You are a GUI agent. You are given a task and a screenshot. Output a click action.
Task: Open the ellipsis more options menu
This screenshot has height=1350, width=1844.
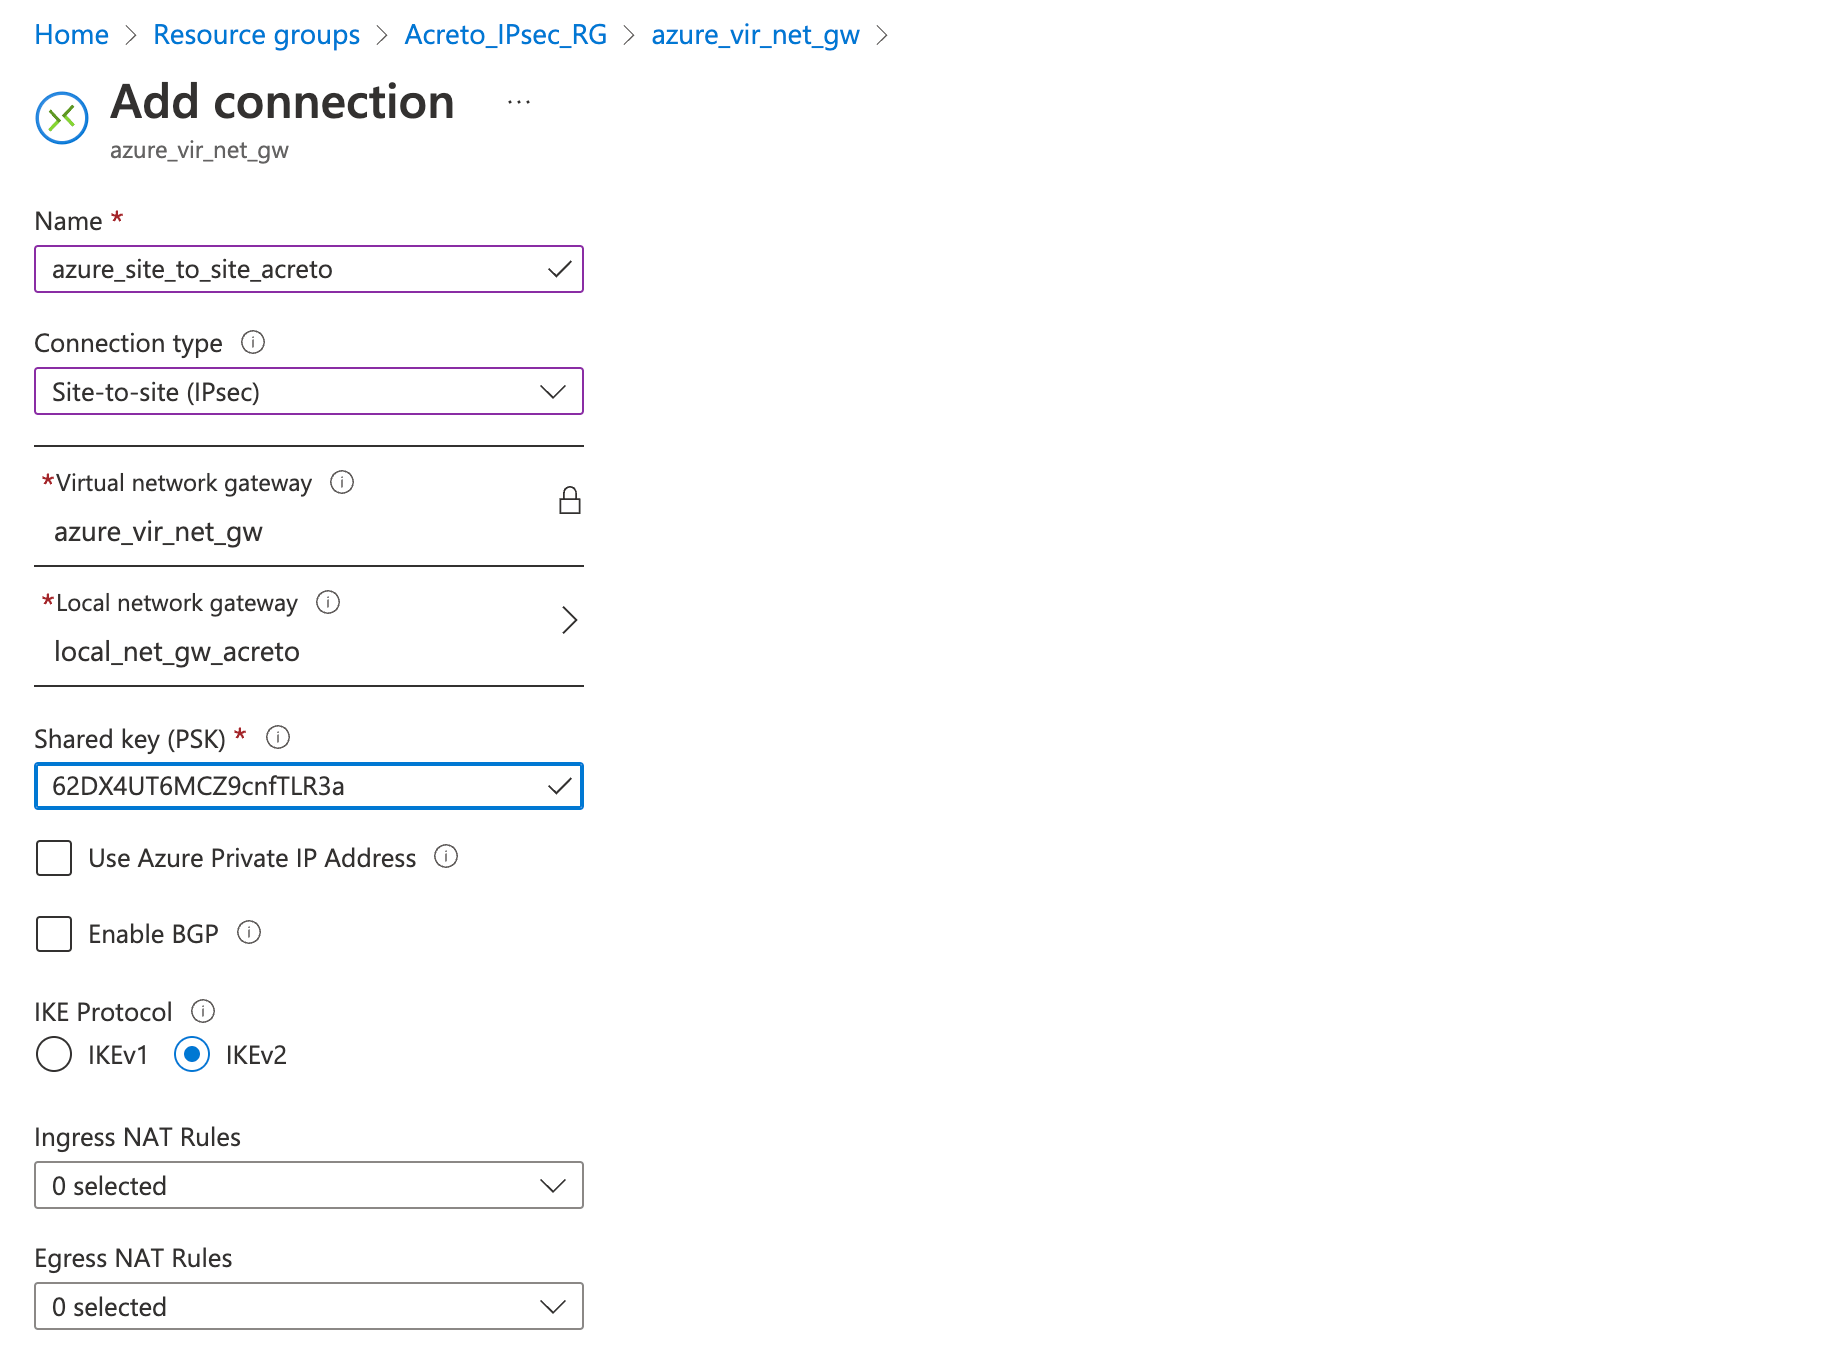pos(518,102)
